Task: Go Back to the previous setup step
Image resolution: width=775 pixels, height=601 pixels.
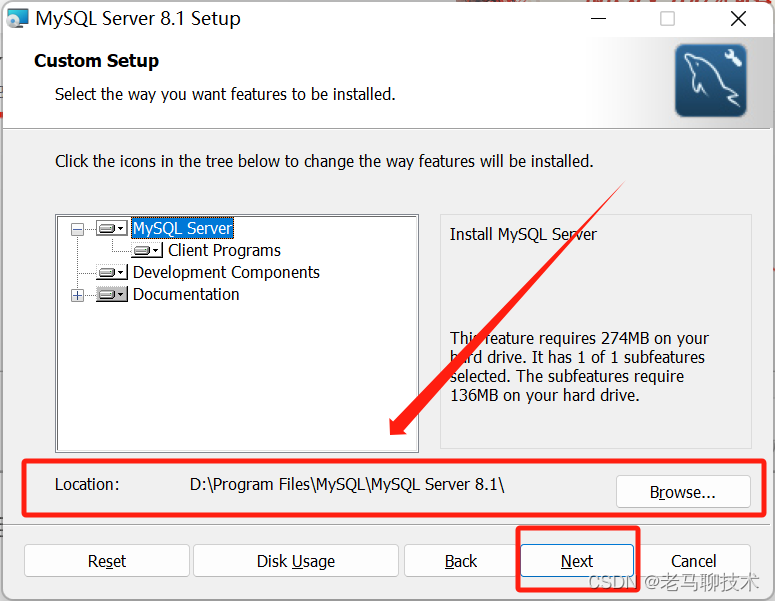Action: click(x=461, y=561)
